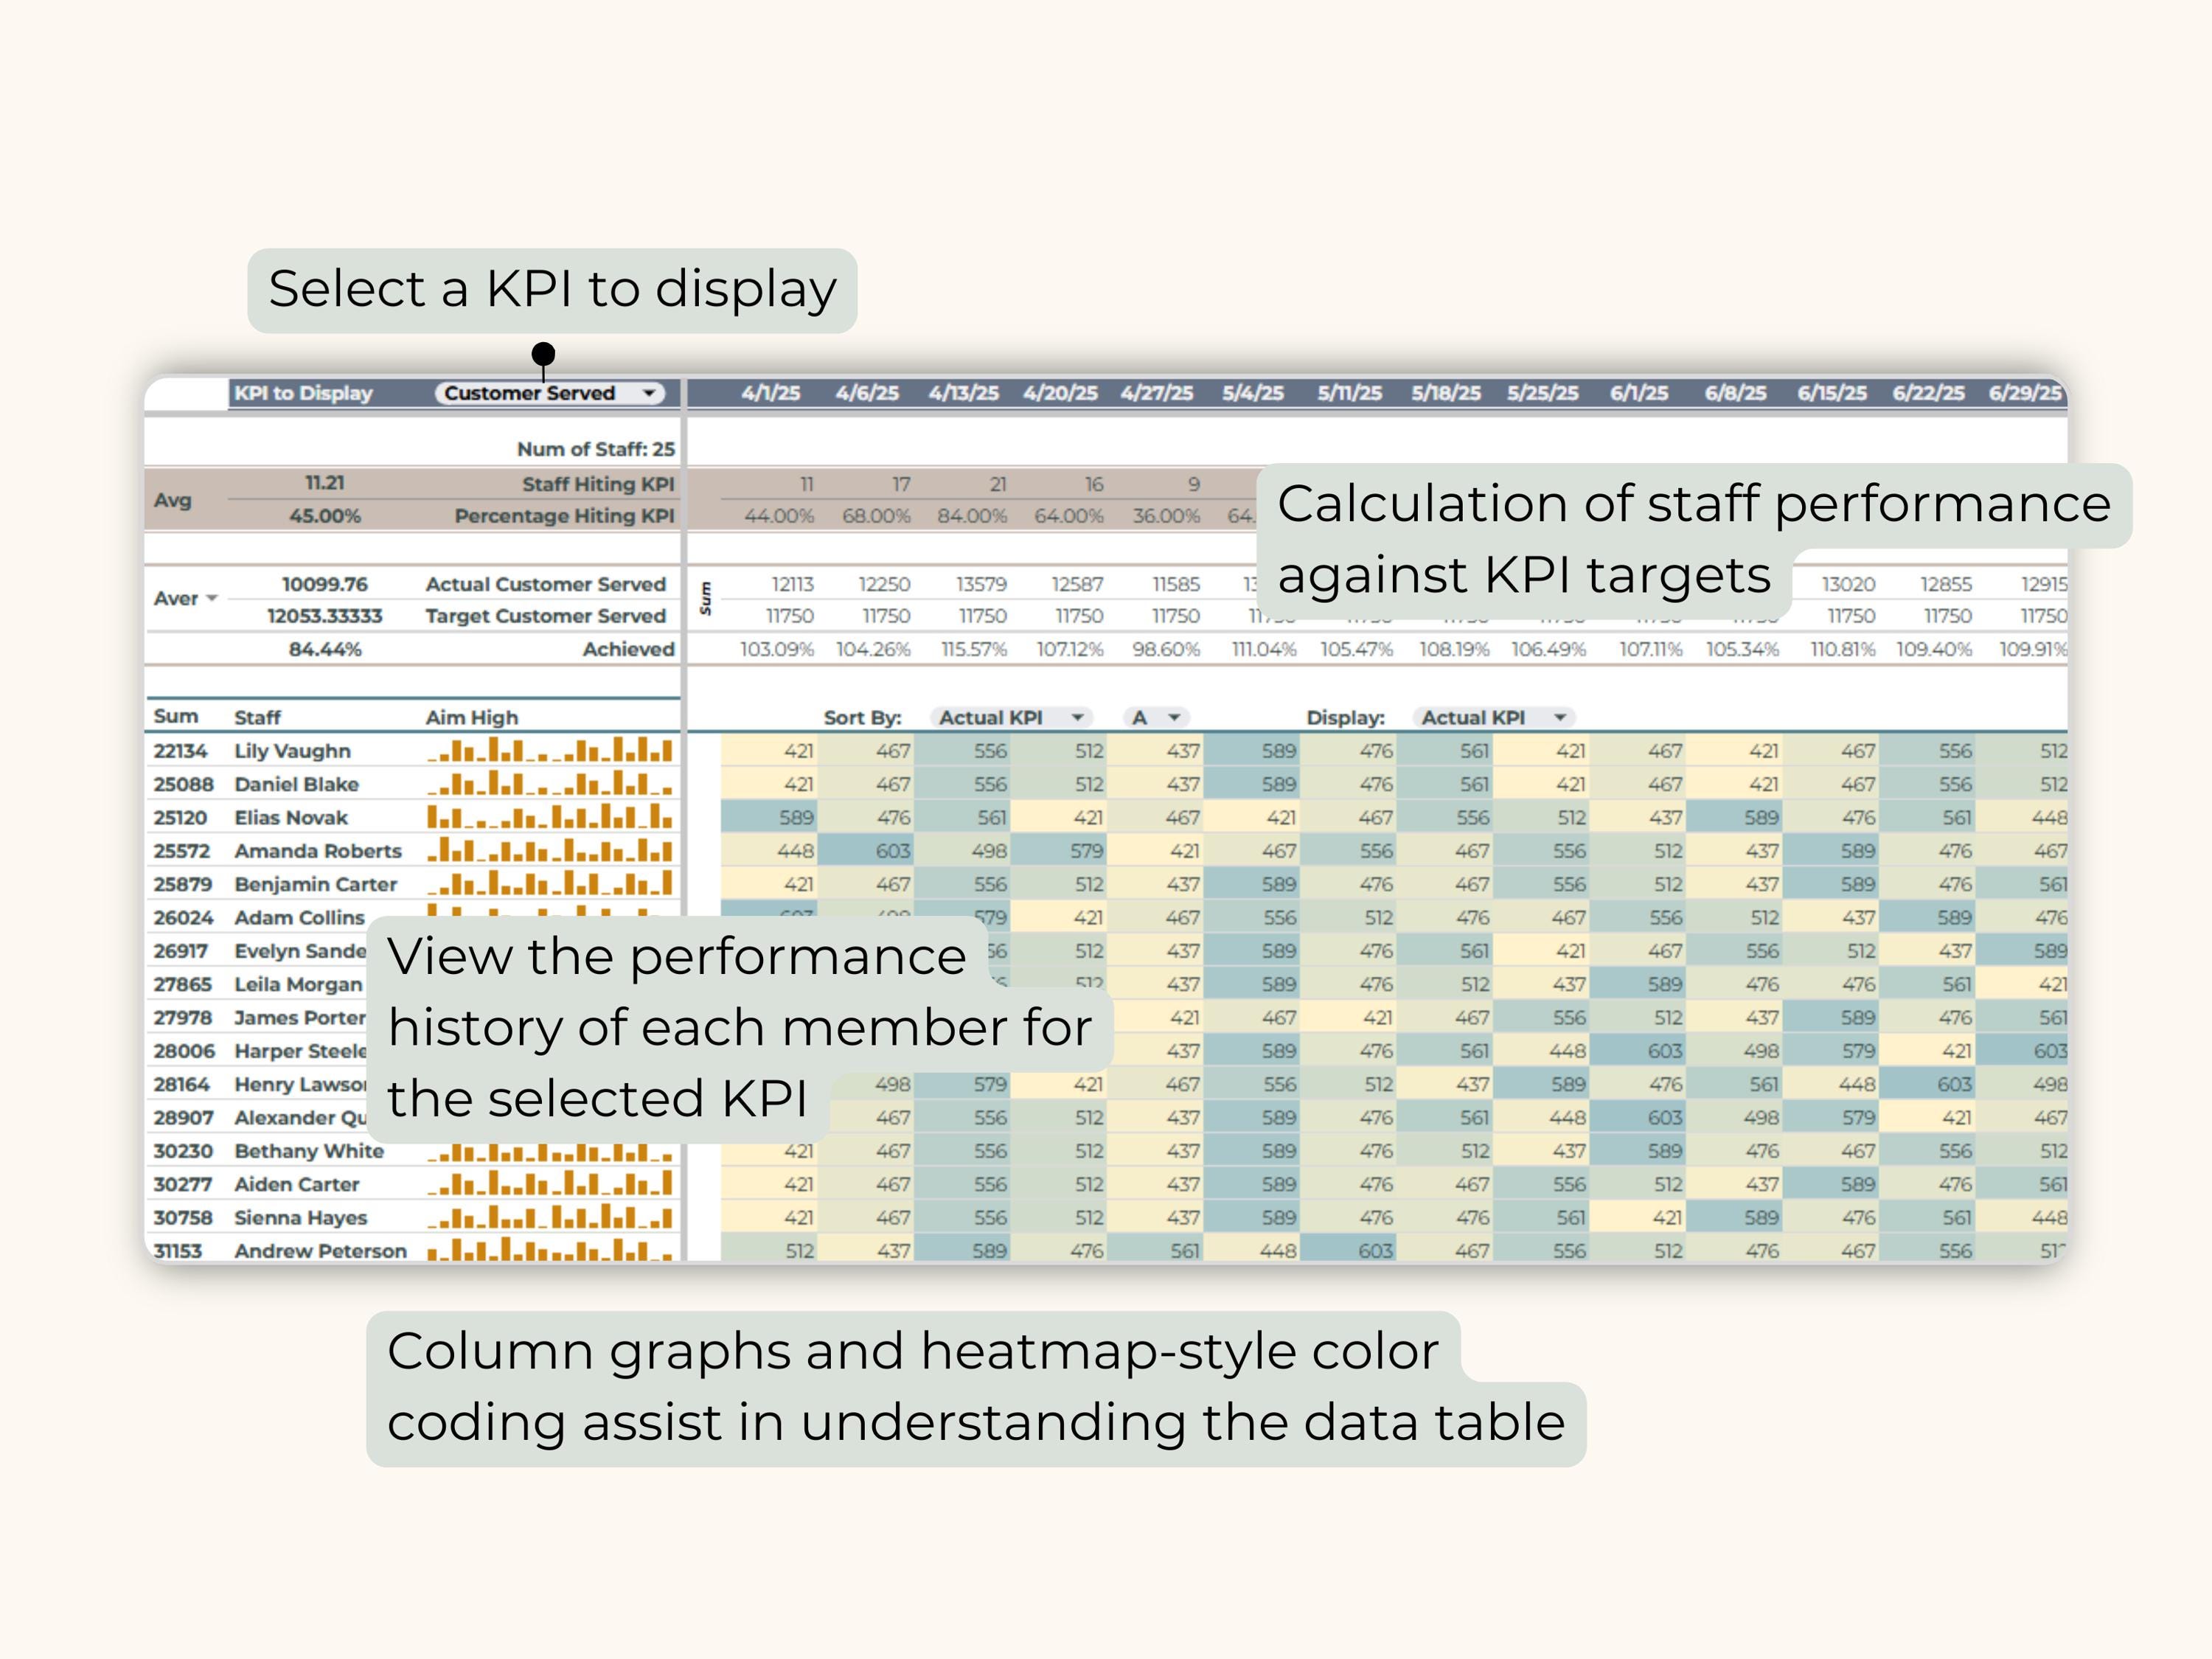Expand the Aver aggregation dropdown
This screenshot has height=1659, width=2212.
[x=211, y=598]
